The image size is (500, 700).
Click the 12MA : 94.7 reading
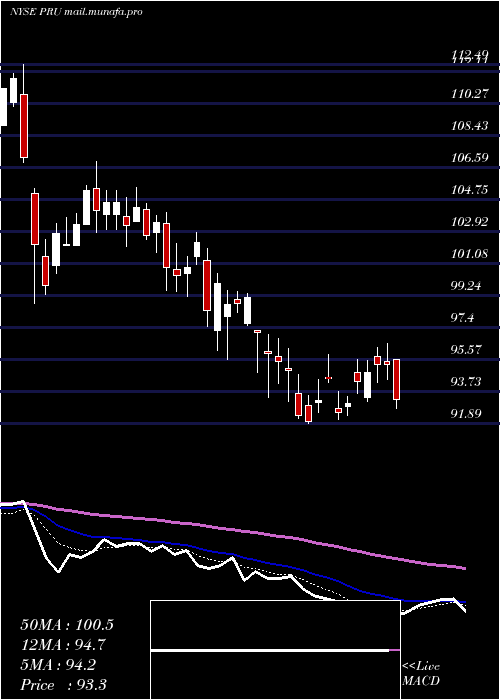[63, 645]
